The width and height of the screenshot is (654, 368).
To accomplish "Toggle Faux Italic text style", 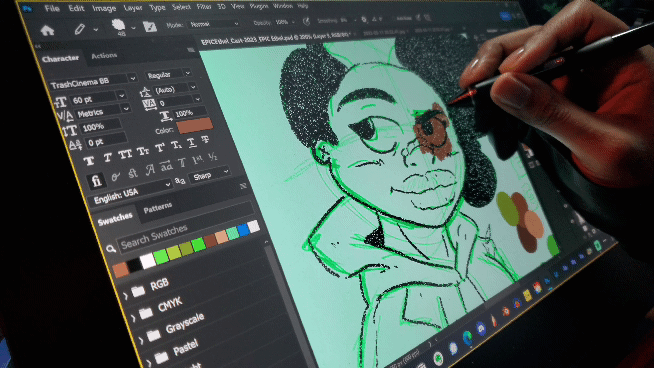I will [x=108, y=157].
